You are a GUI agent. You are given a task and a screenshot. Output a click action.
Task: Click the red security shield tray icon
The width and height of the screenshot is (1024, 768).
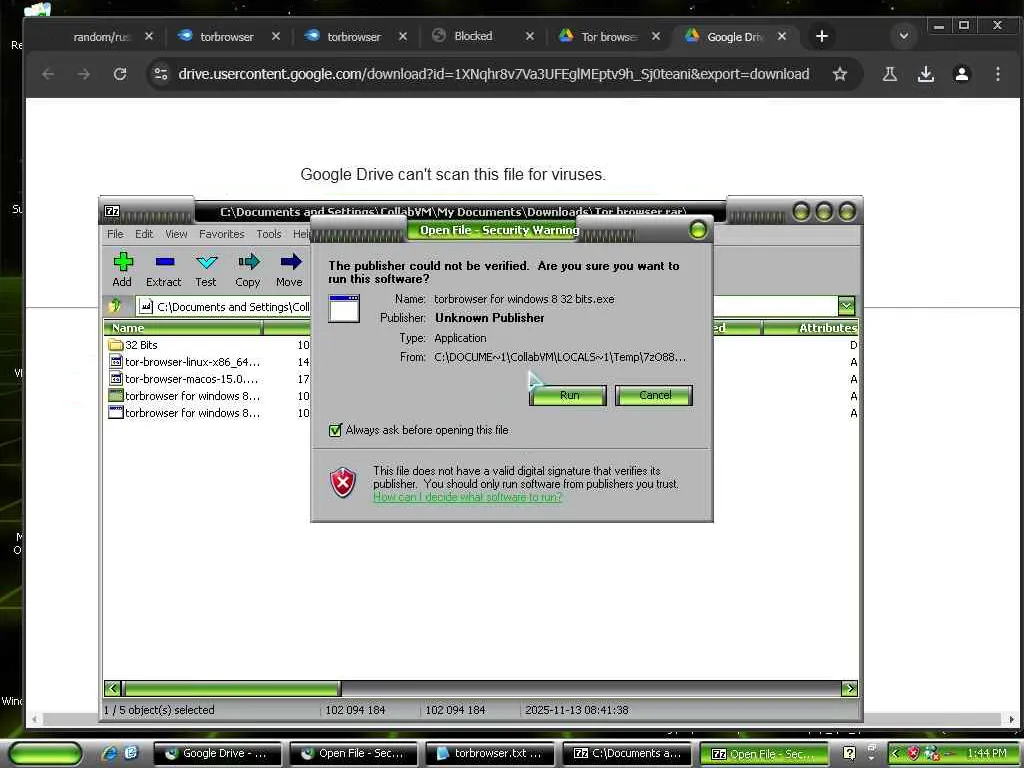click(x=914, y=753)
